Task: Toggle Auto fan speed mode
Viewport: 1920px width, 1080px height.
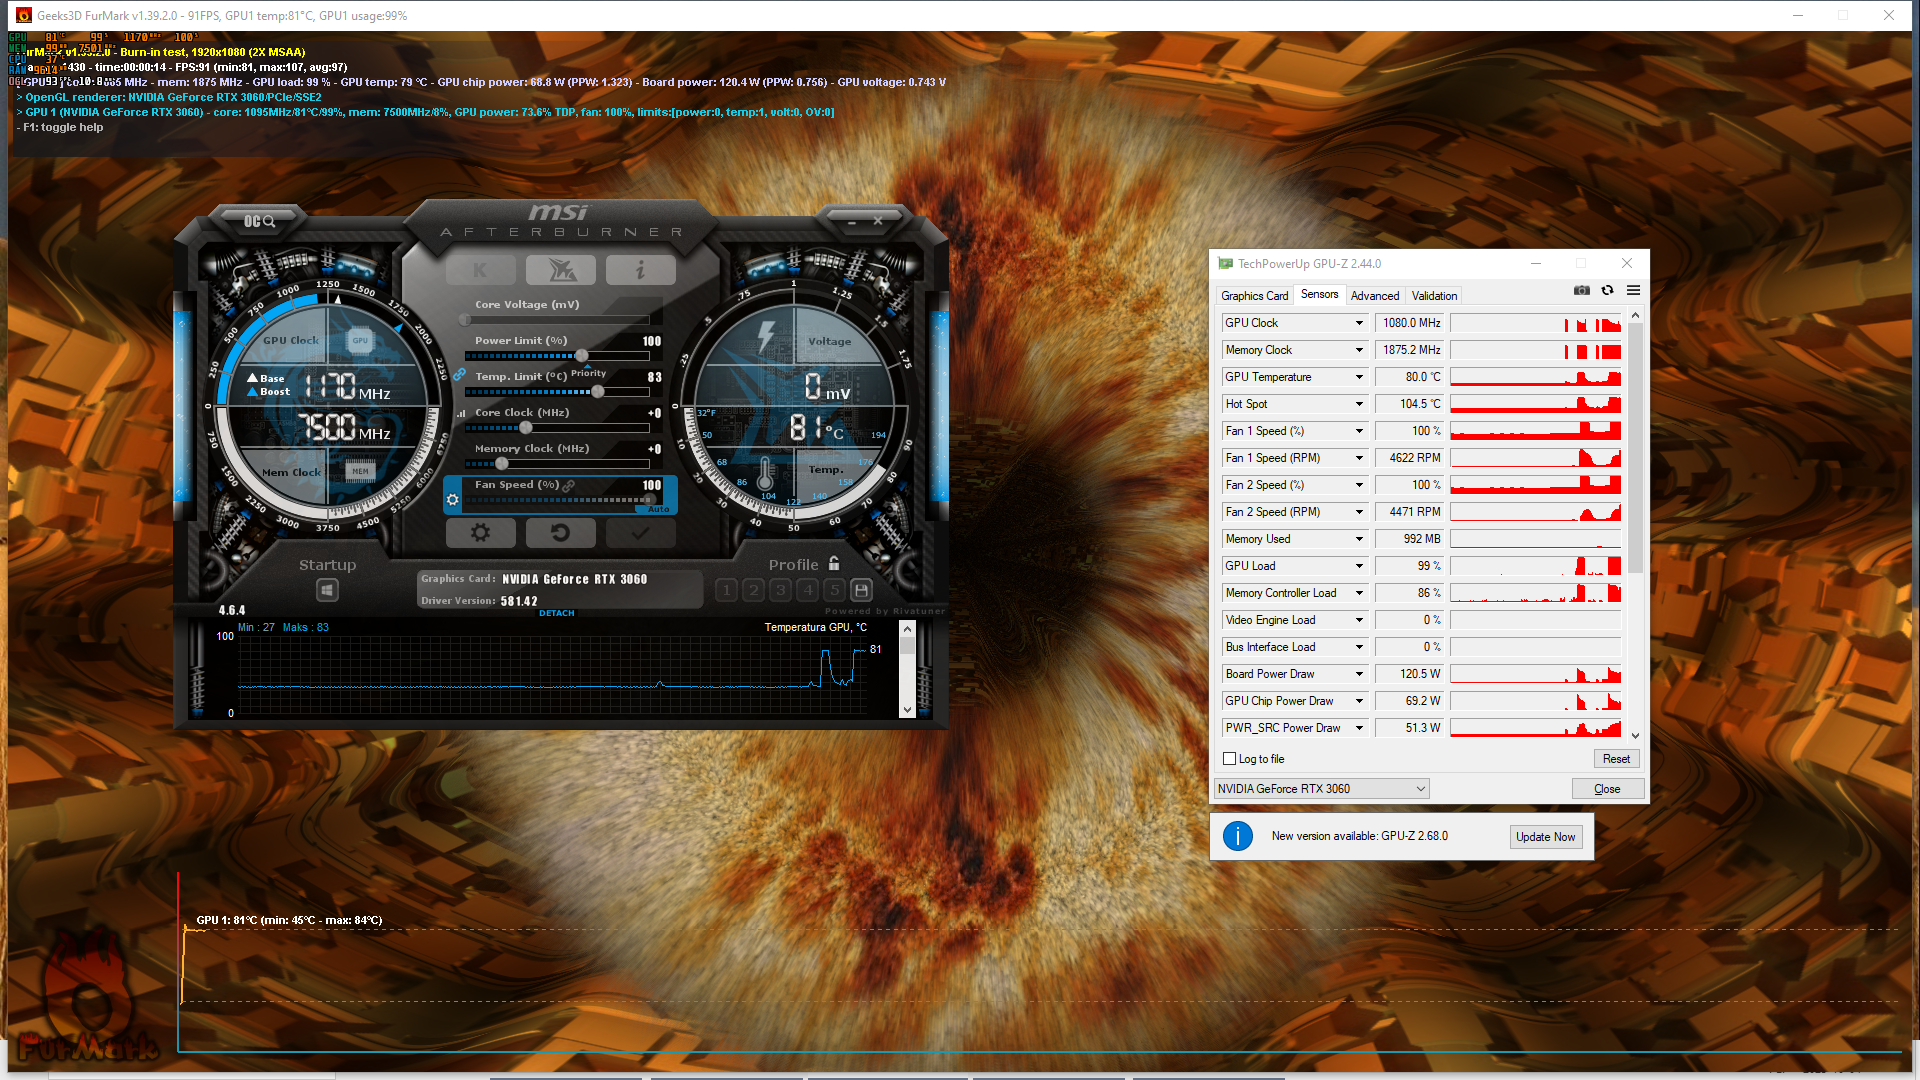Action: coord(658,509)
